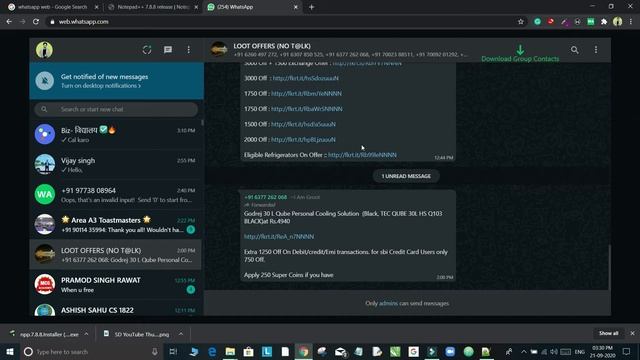This screenshot has width=640, height=360.
Task: Open the Chrome profile avatar
Action: 618,22
